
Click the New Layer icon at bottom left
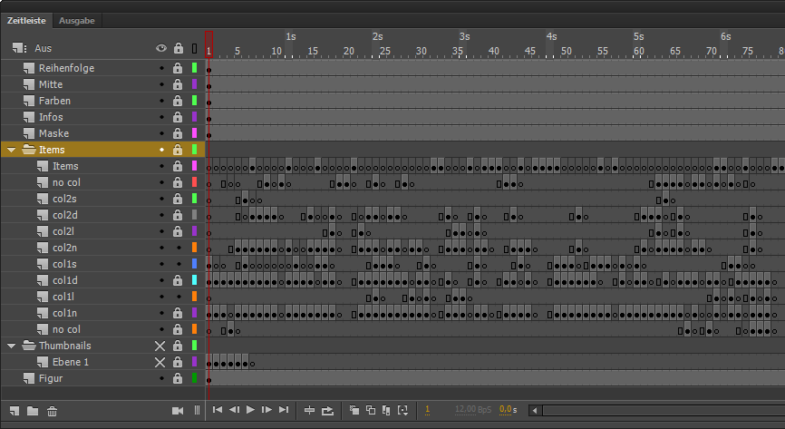pyautogui.click(x=16, y=410)
